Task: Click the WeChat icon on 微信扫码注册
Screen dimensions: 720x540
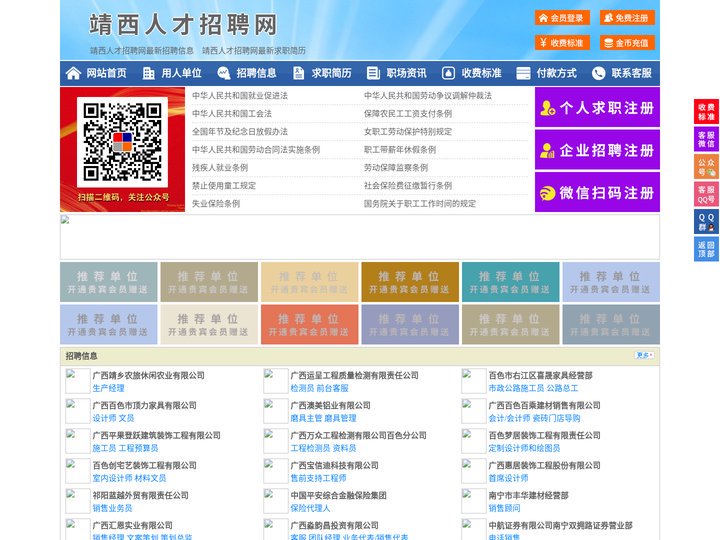Action: click(x=547, y=193)
